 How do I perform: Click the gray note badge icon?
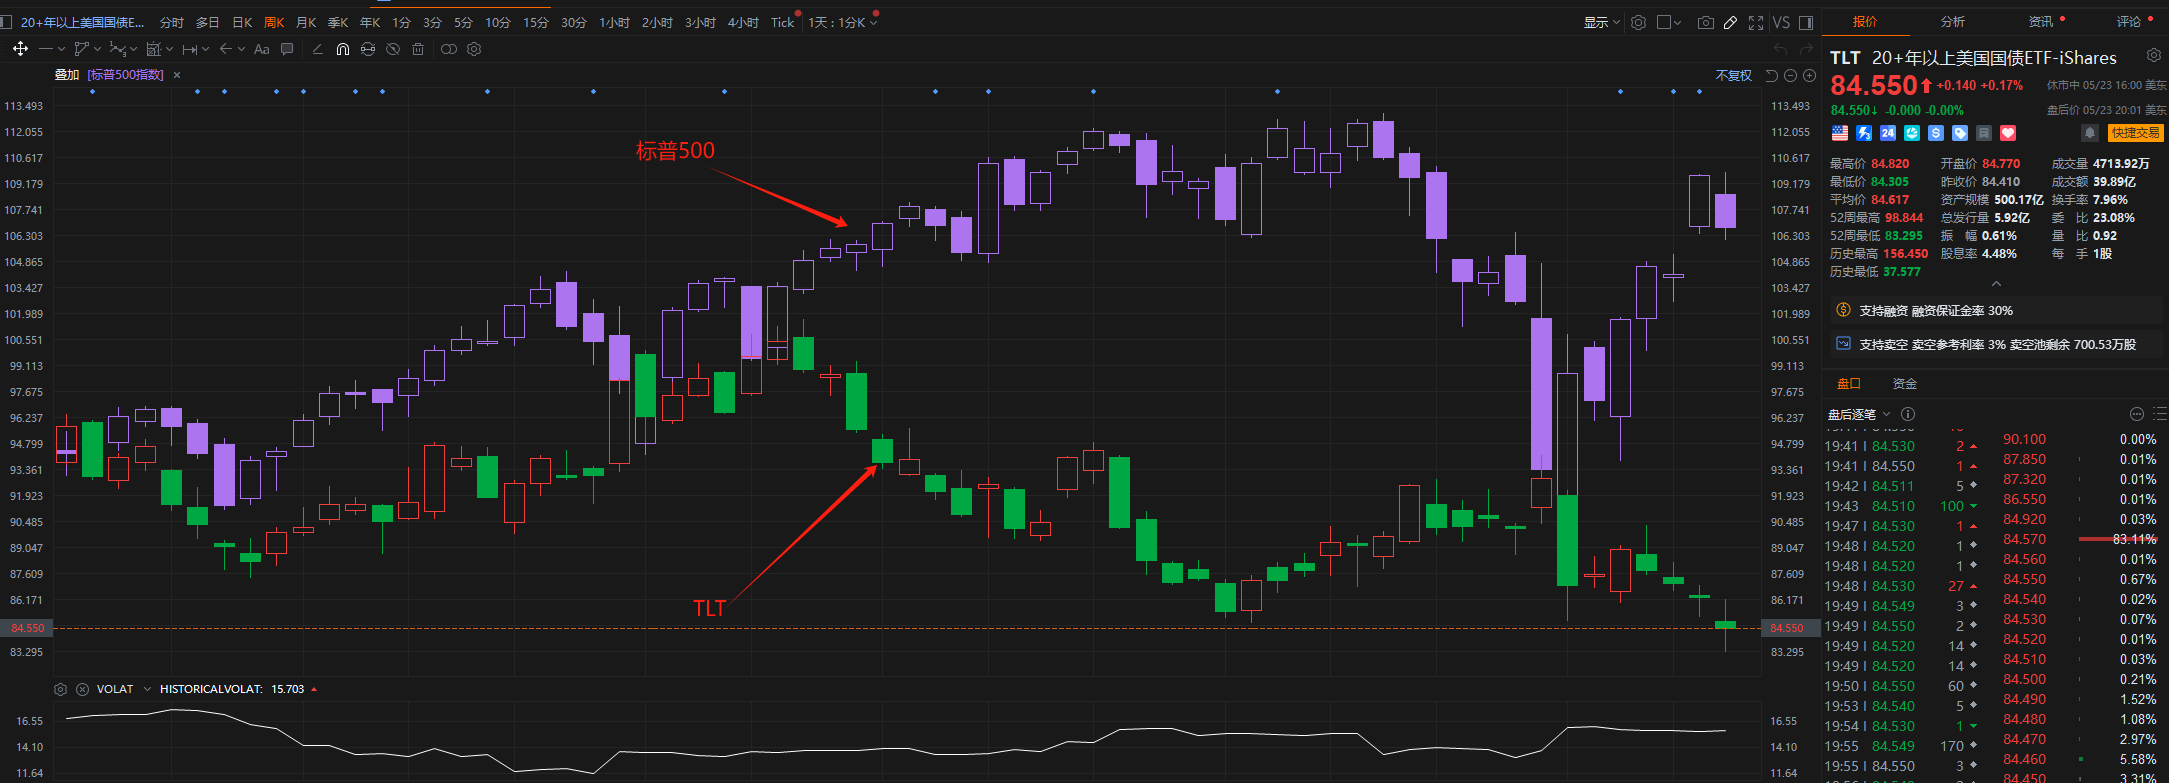coord(1984,133)
